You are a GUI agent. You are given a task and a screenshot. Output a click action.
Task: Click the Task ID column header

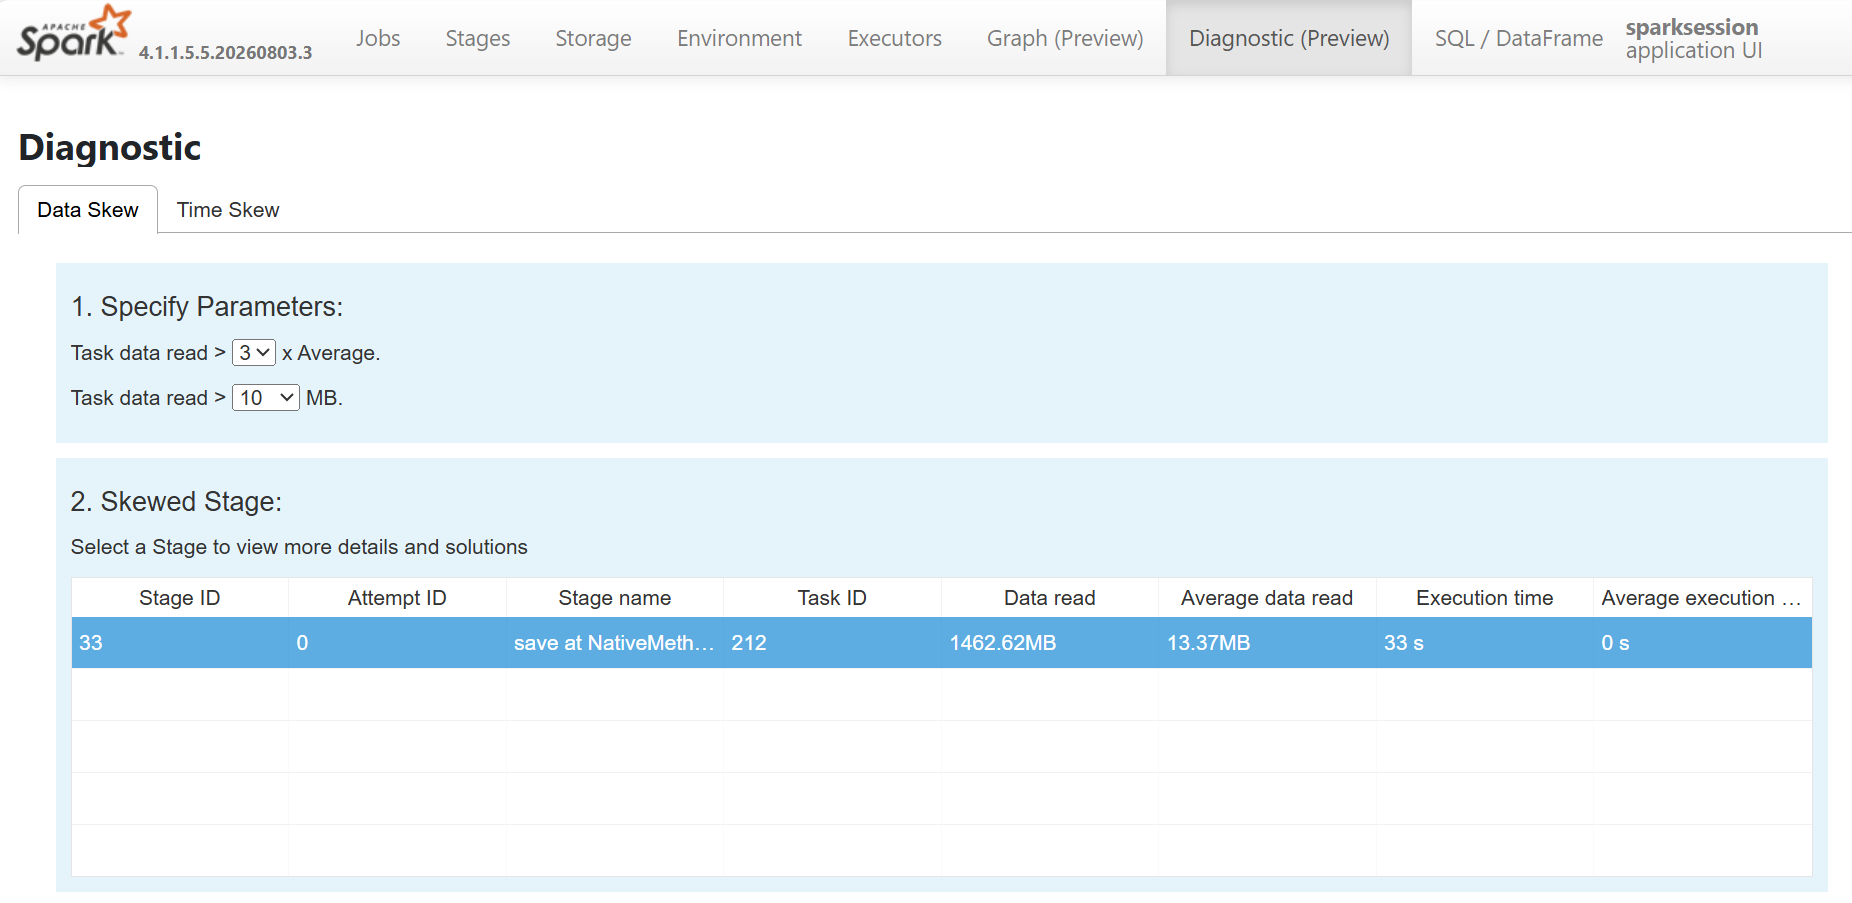point(832,598)
